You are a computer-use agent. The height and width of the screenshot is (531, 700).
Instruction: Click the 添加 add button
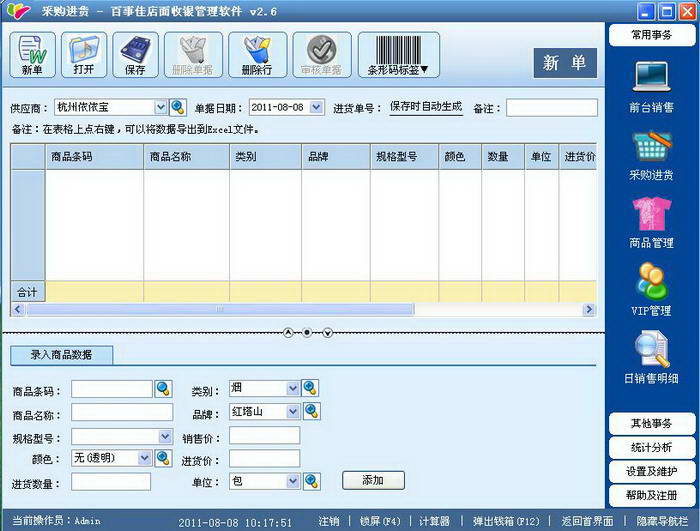(x=373, y=481)
